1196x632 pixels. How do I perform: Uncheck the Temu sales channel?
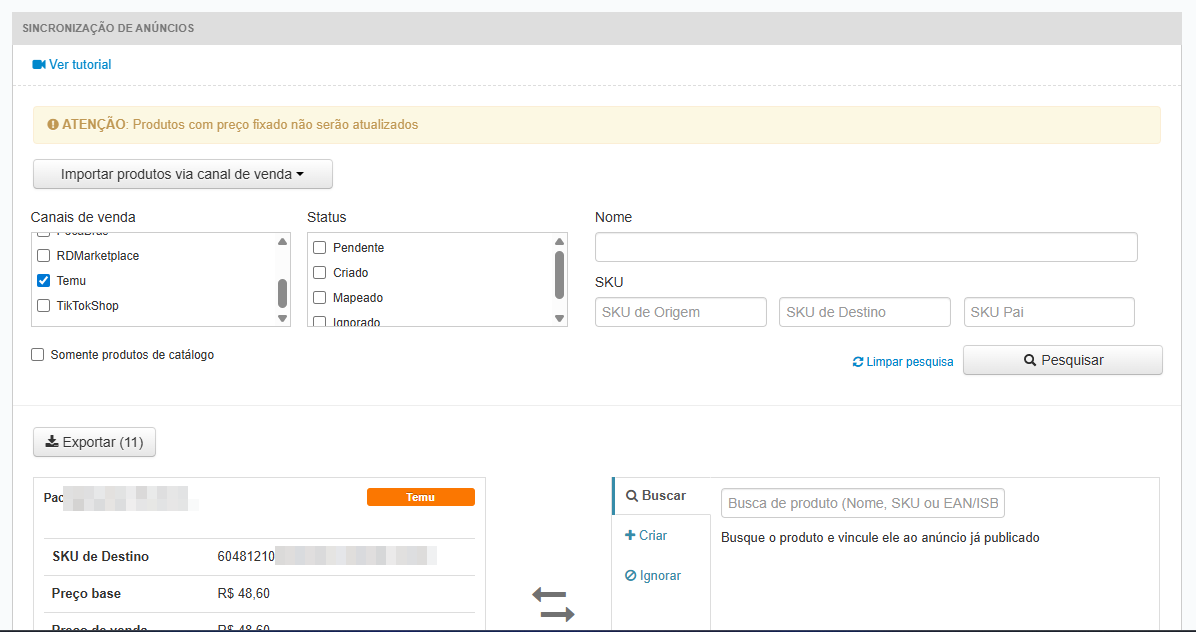44,281
